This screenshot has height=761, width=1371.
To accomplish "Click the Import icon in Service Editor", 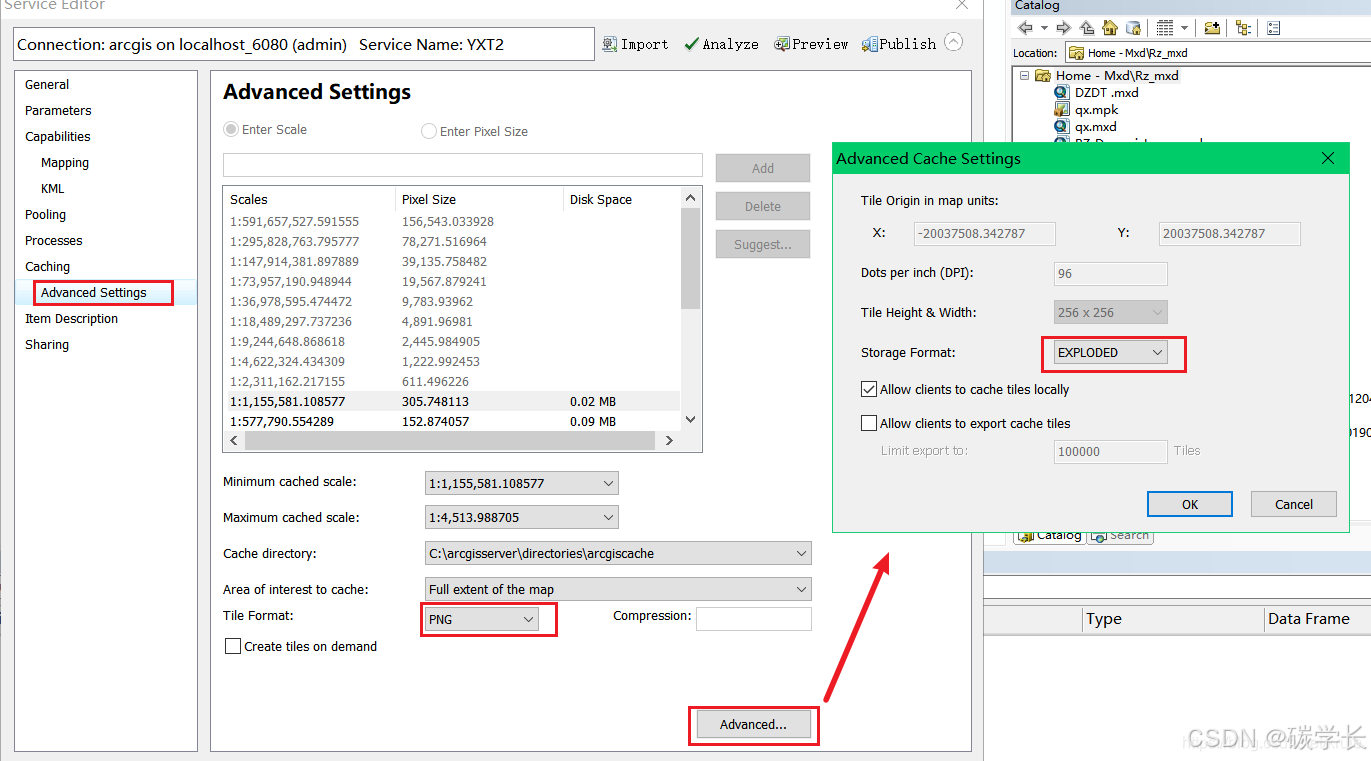I will click(610, 44).
